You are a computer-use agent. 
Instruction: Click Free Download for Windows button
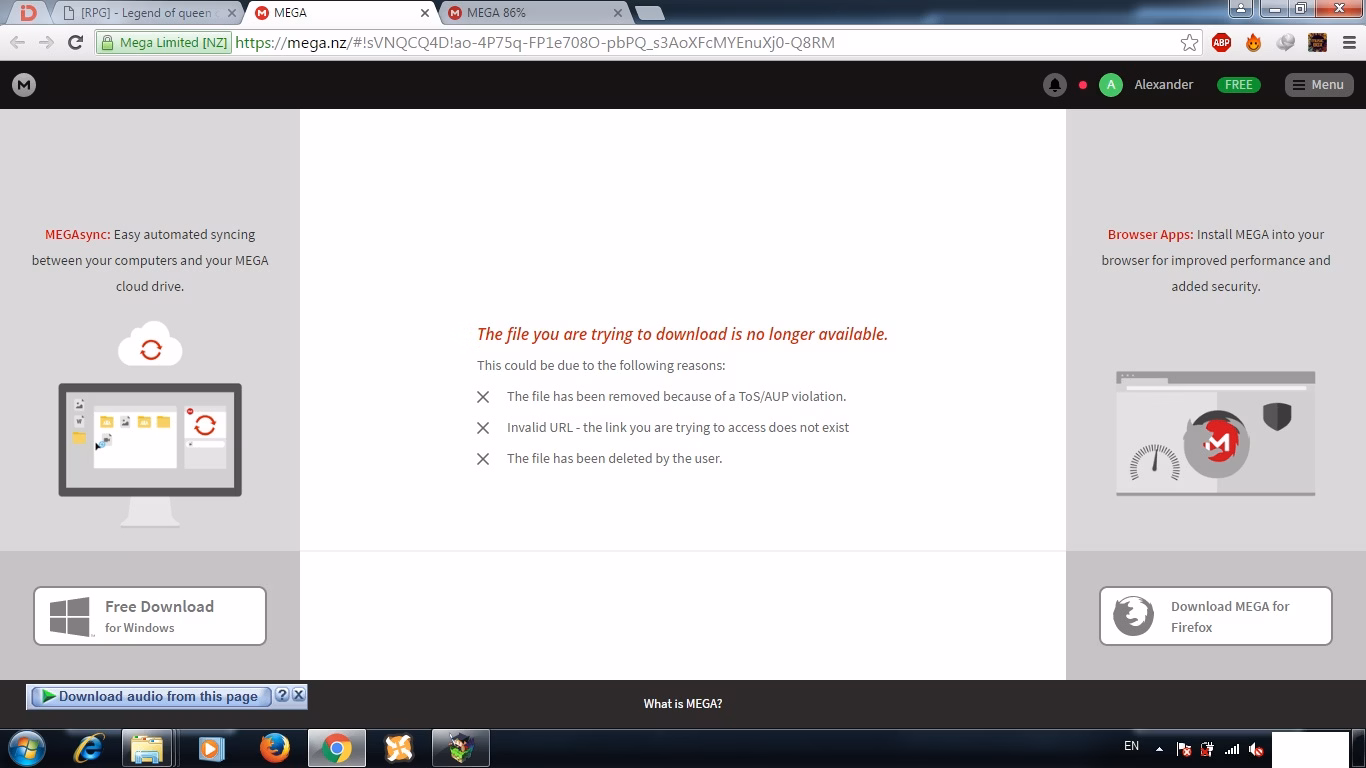click(150, 616)
